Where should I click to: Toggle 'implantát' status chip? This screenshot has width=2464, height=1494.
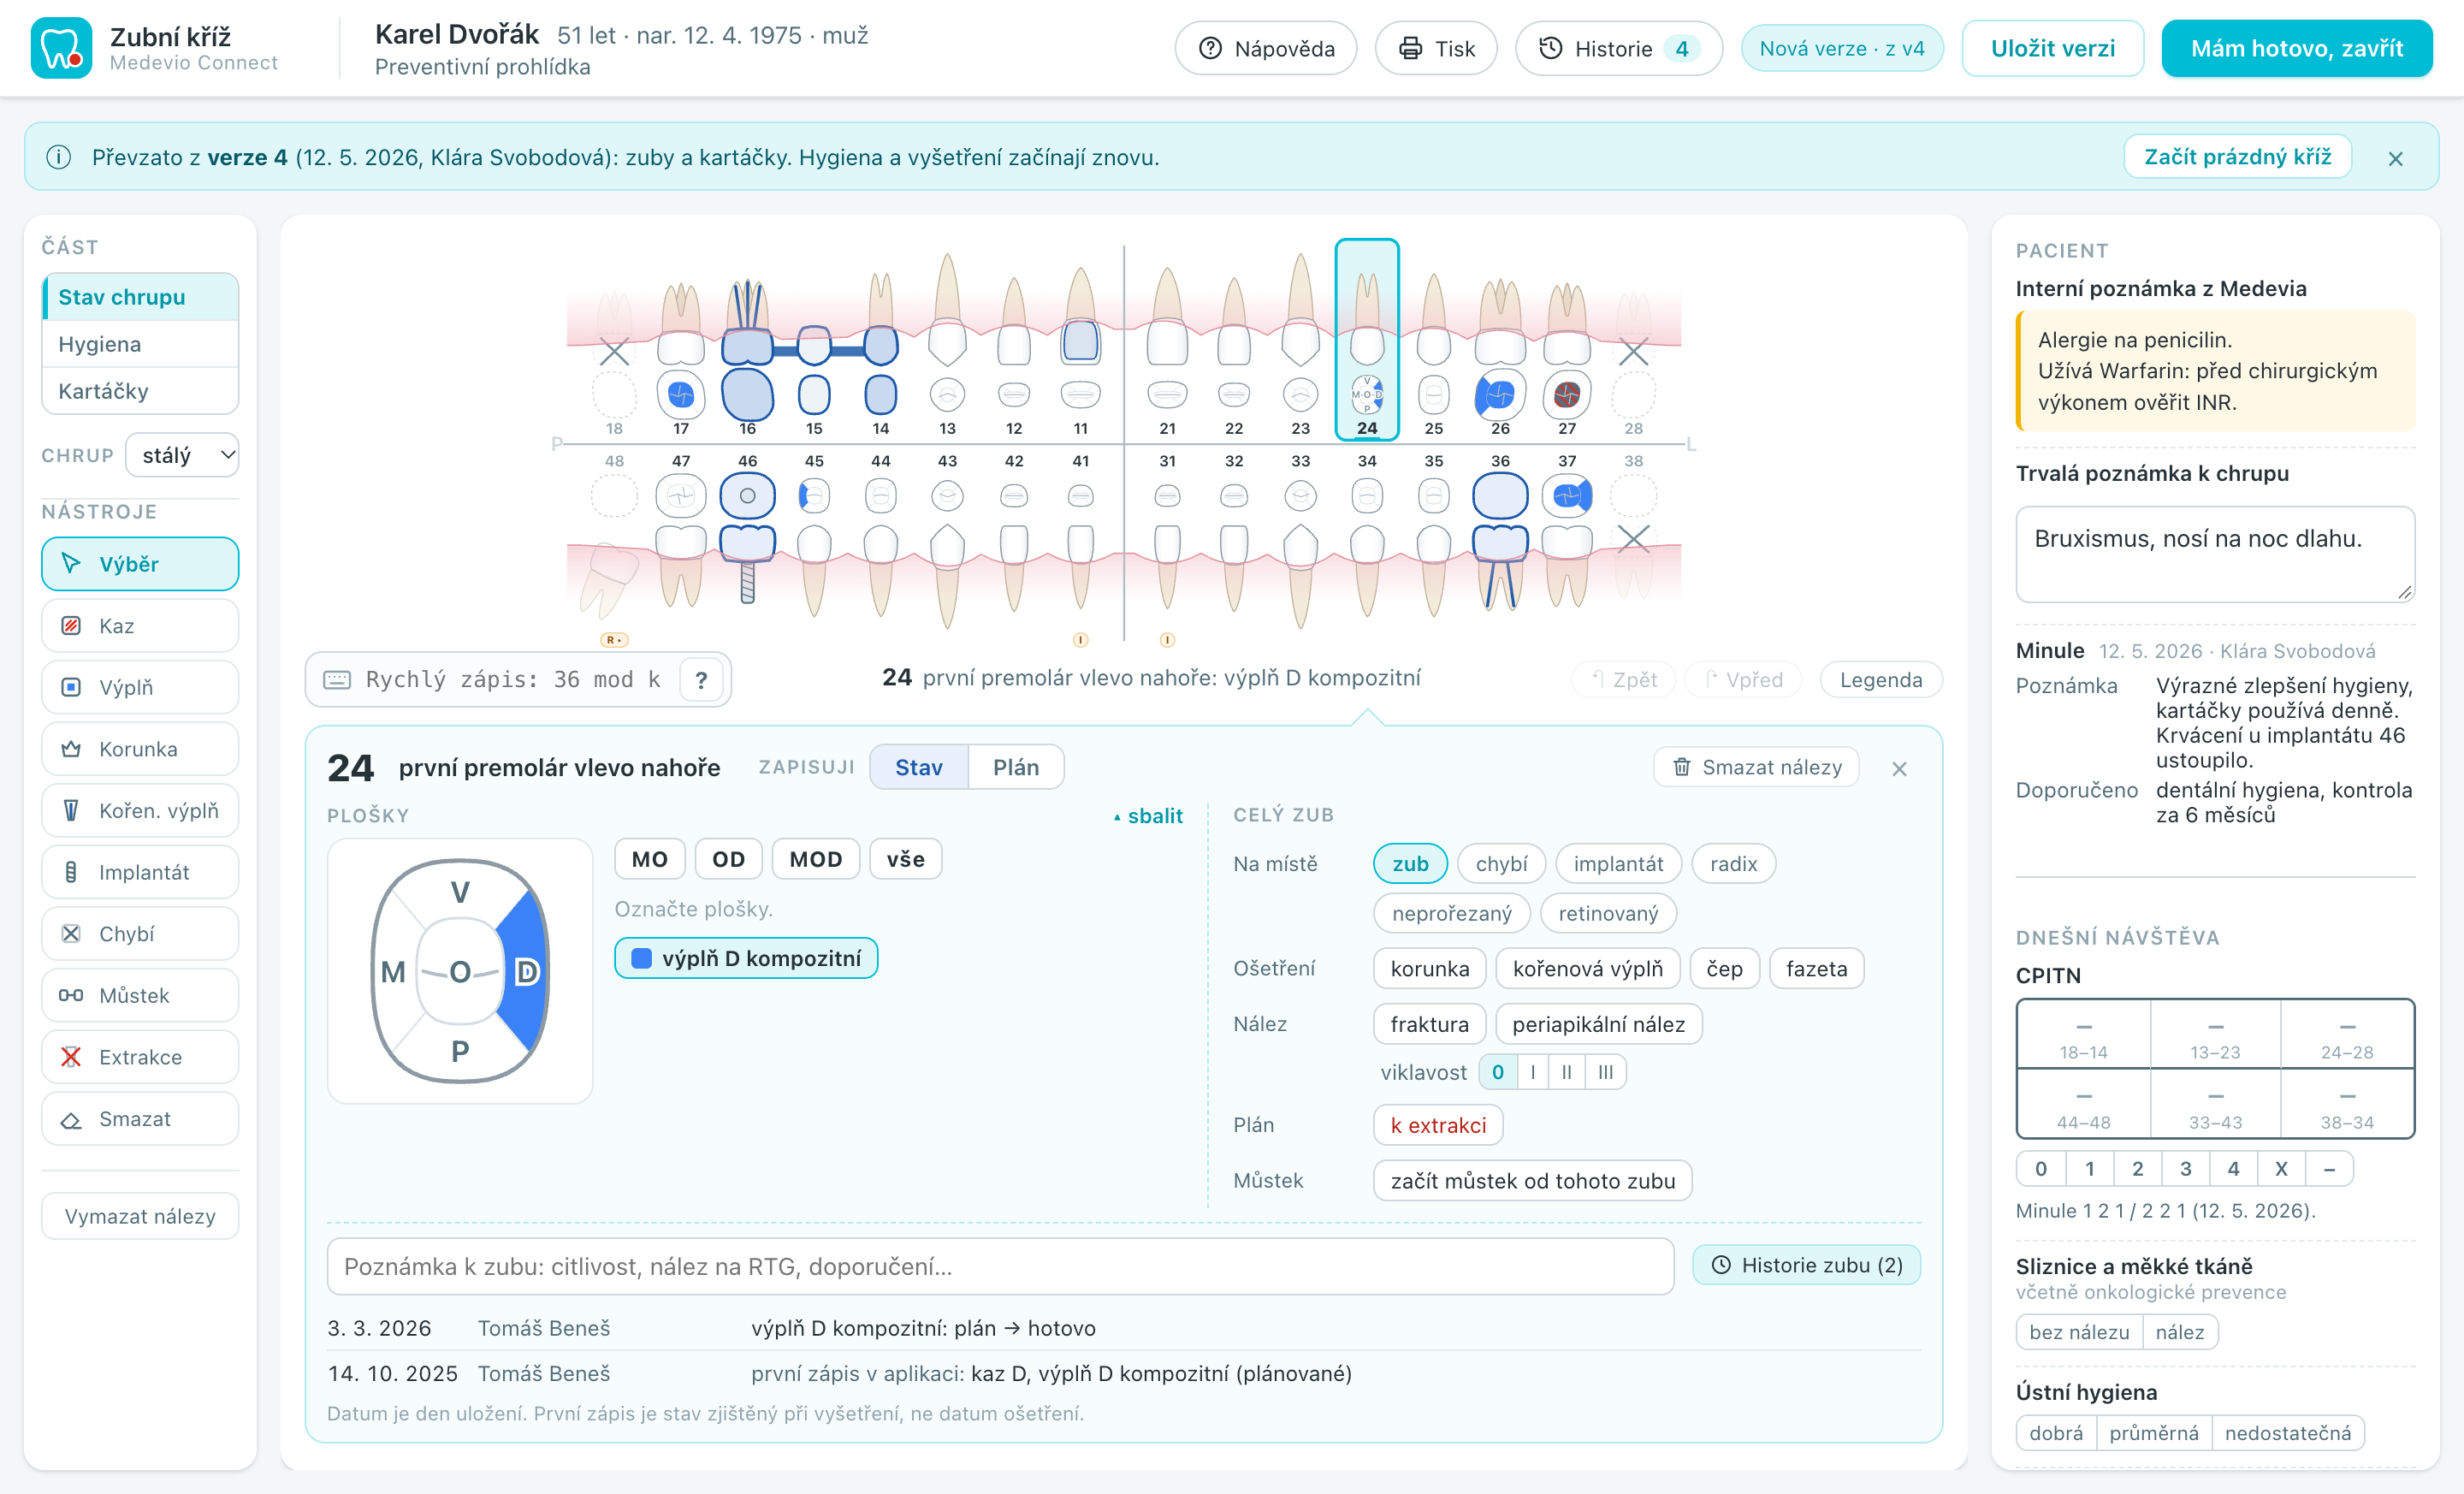coord(1618,864)
